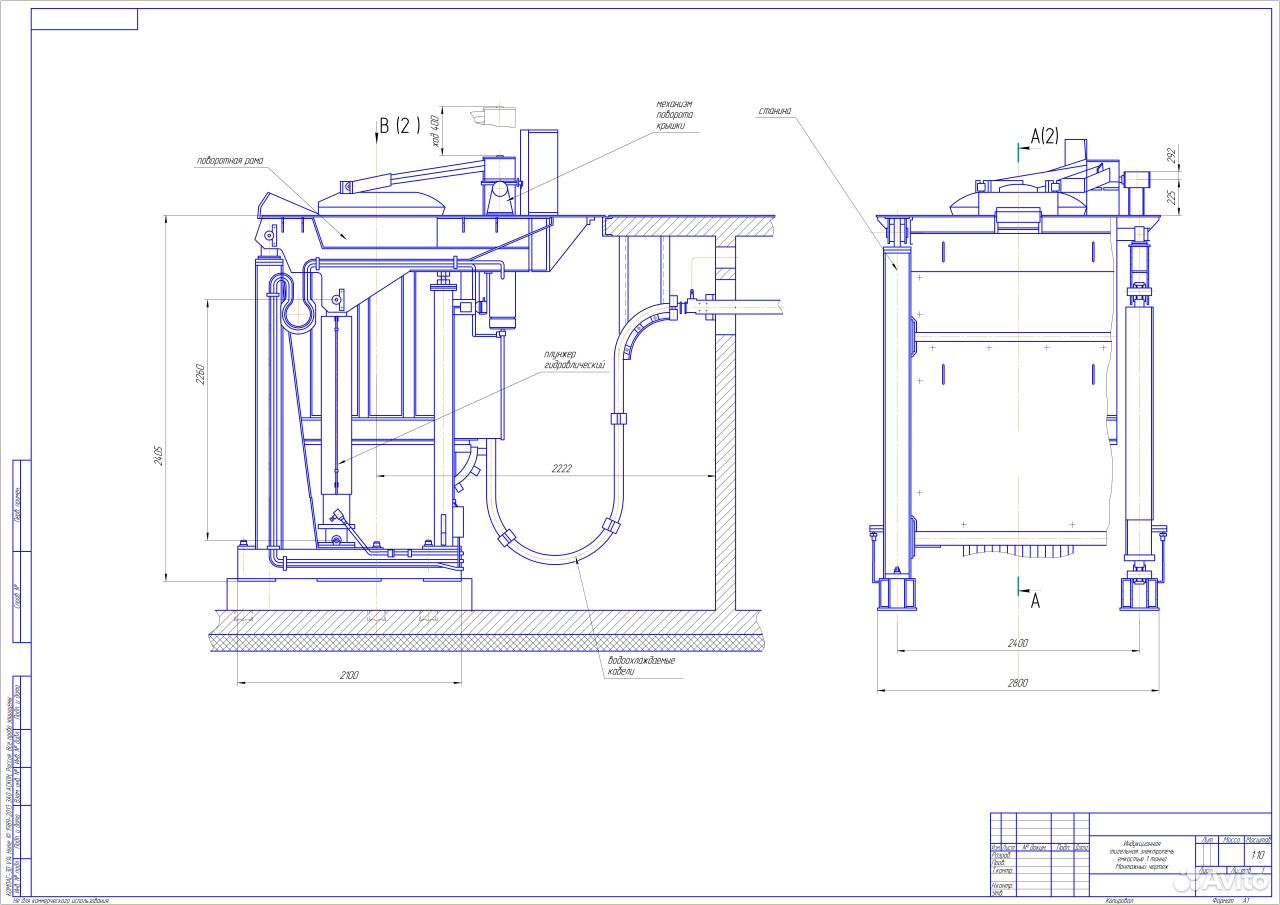Select the 2400 dimension in right view

pos(1018,643)
